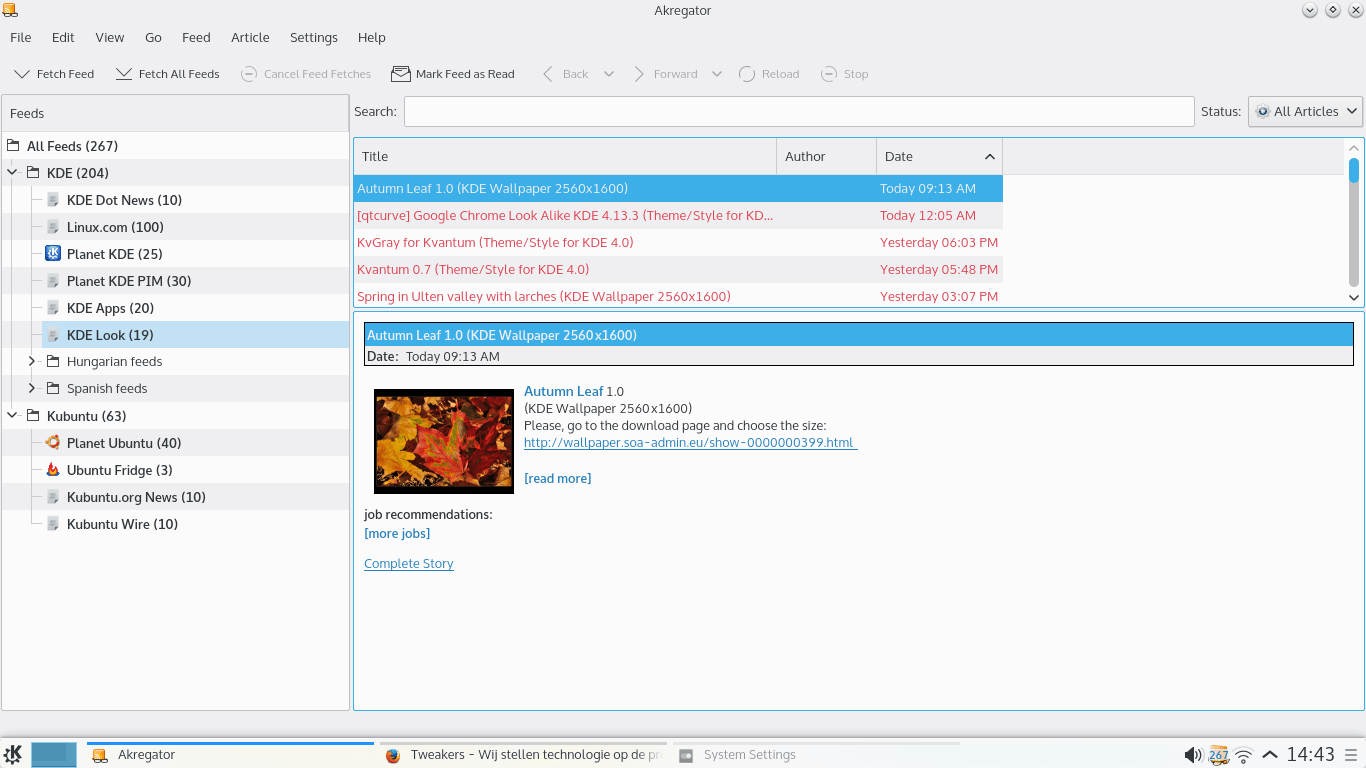Image resolution: width=1366 pixels, height=768 pixels.
Task: Sort articles by Date column header
Action: 939,156
